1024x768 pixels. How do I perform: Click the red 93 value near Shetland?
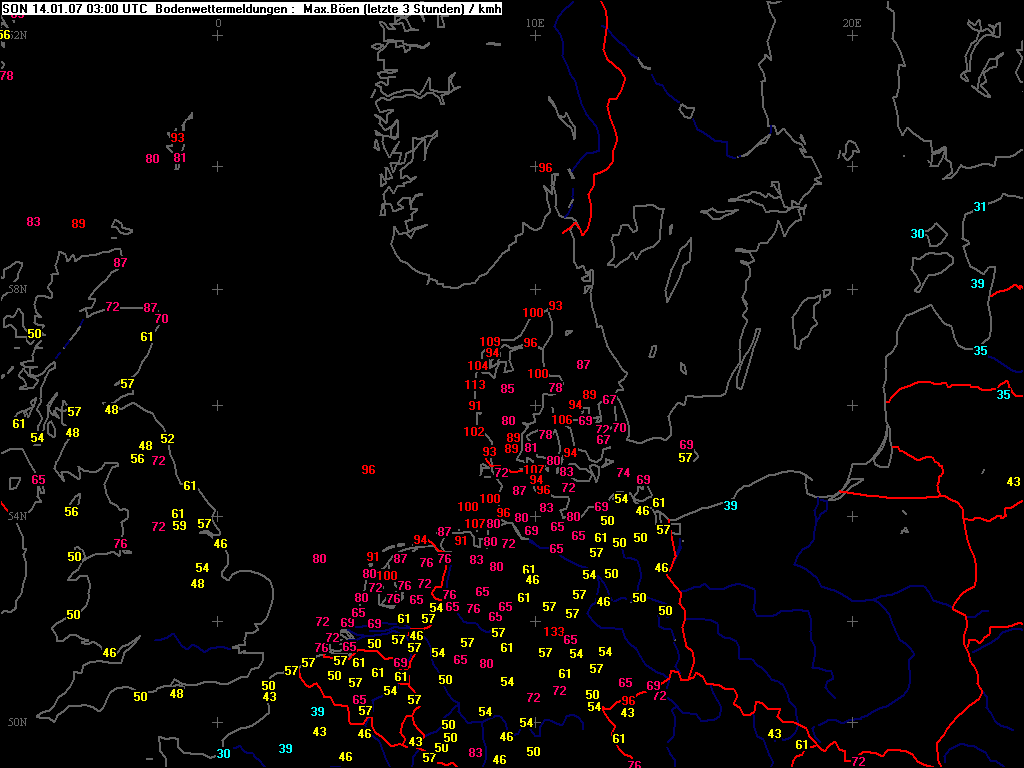177,138
